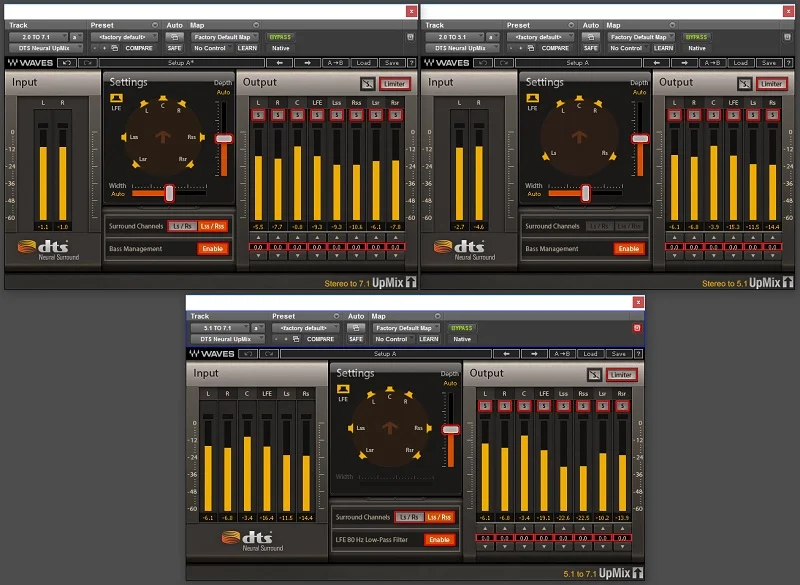The image size is (800, 585).
Task: Open the Factory Default Map dropdown in Stereo to 5.1
Action: pos(641,37)
